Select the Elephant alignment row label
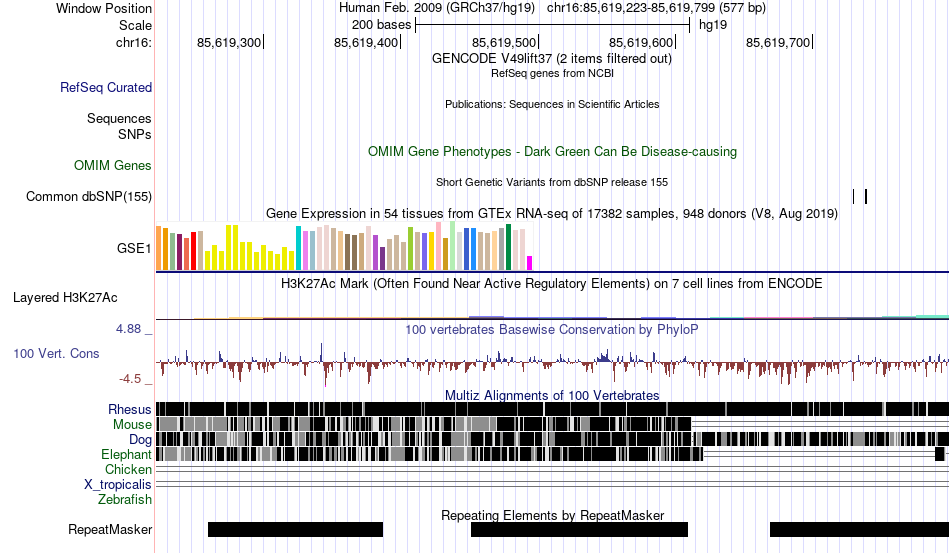The height and width of the screenshot is (553, 950). [x=126, y=454]
